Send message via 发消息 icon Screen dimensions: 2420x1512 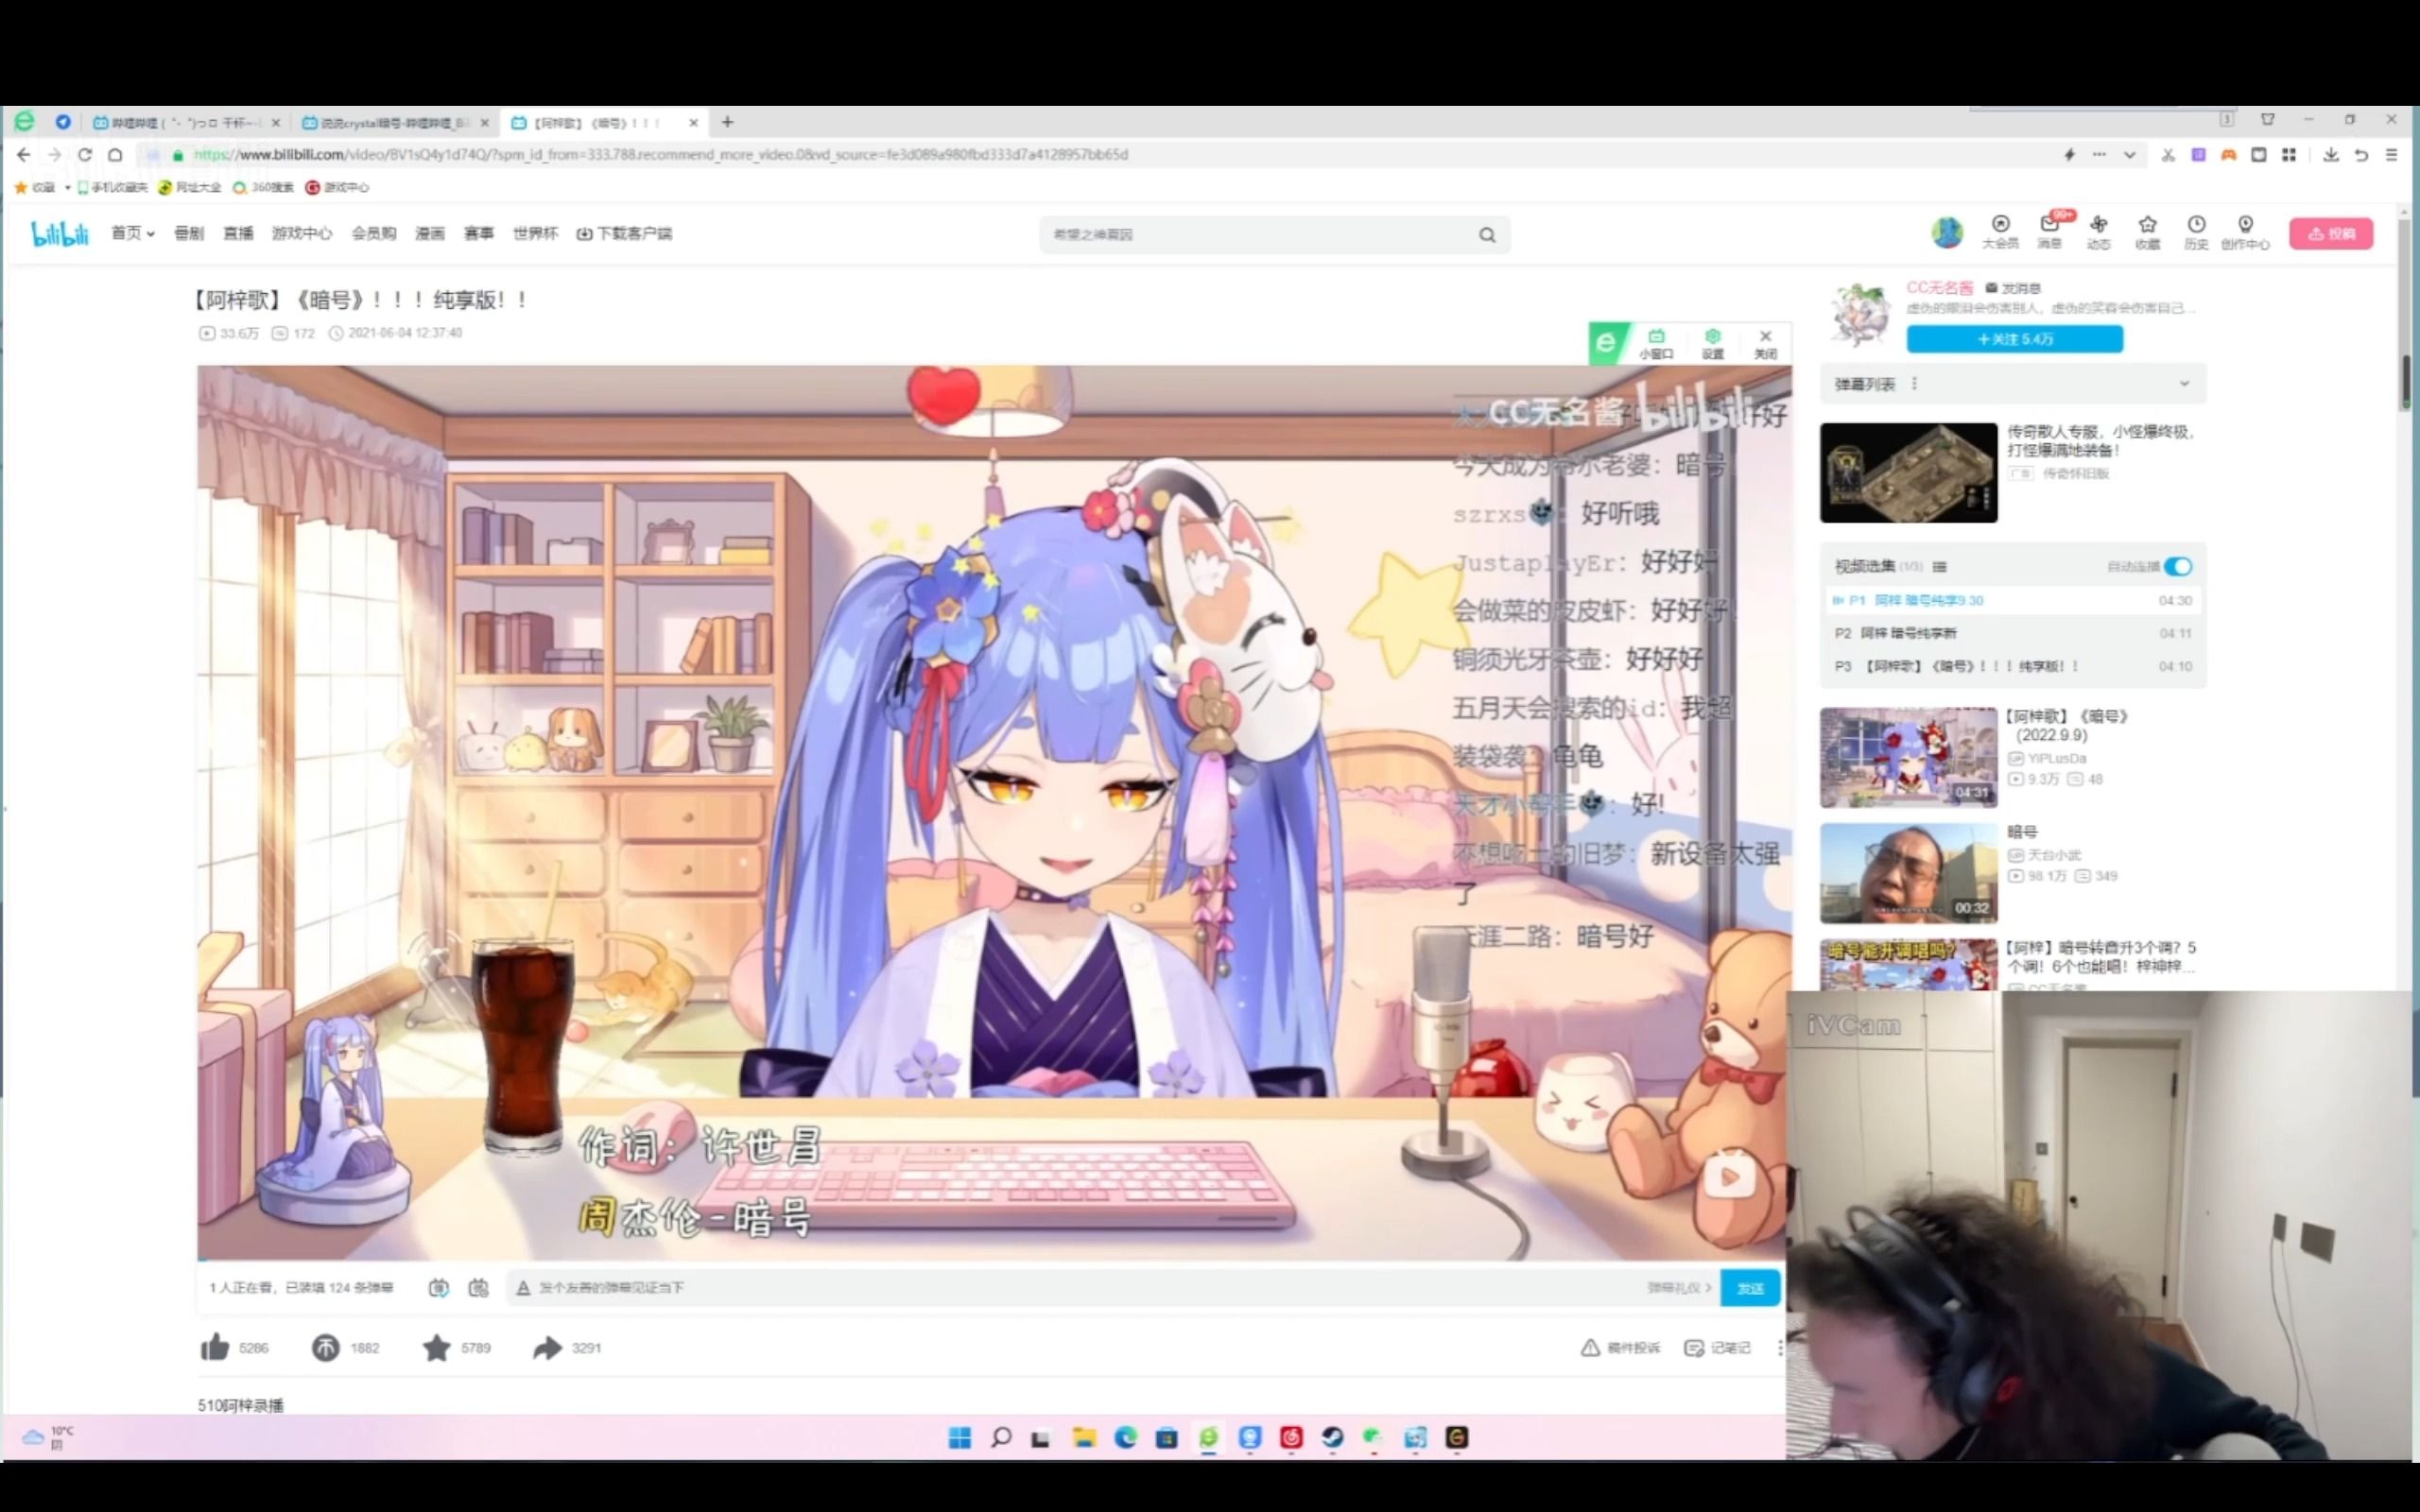click(x=2013, y=288)
